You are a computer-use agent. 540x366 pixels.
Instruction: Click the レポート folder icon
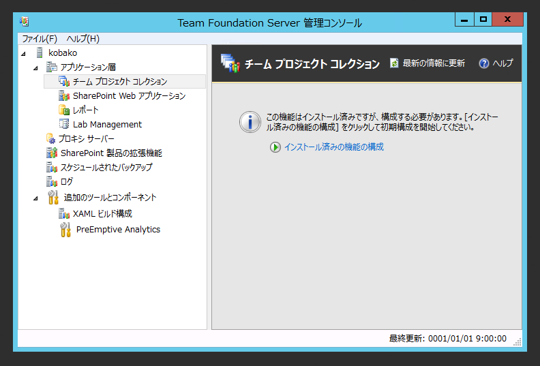coord(64,110)
